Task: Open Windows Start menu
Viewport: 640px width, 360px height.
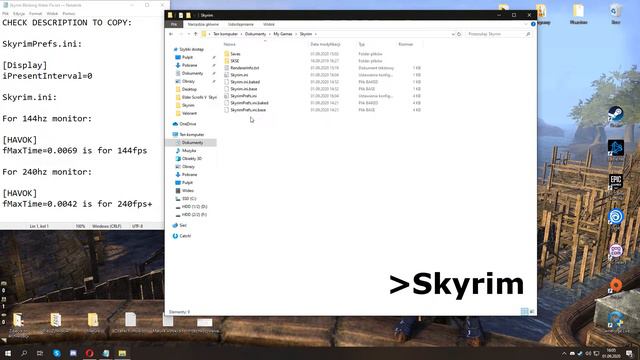Action: [x=8, y=353]
